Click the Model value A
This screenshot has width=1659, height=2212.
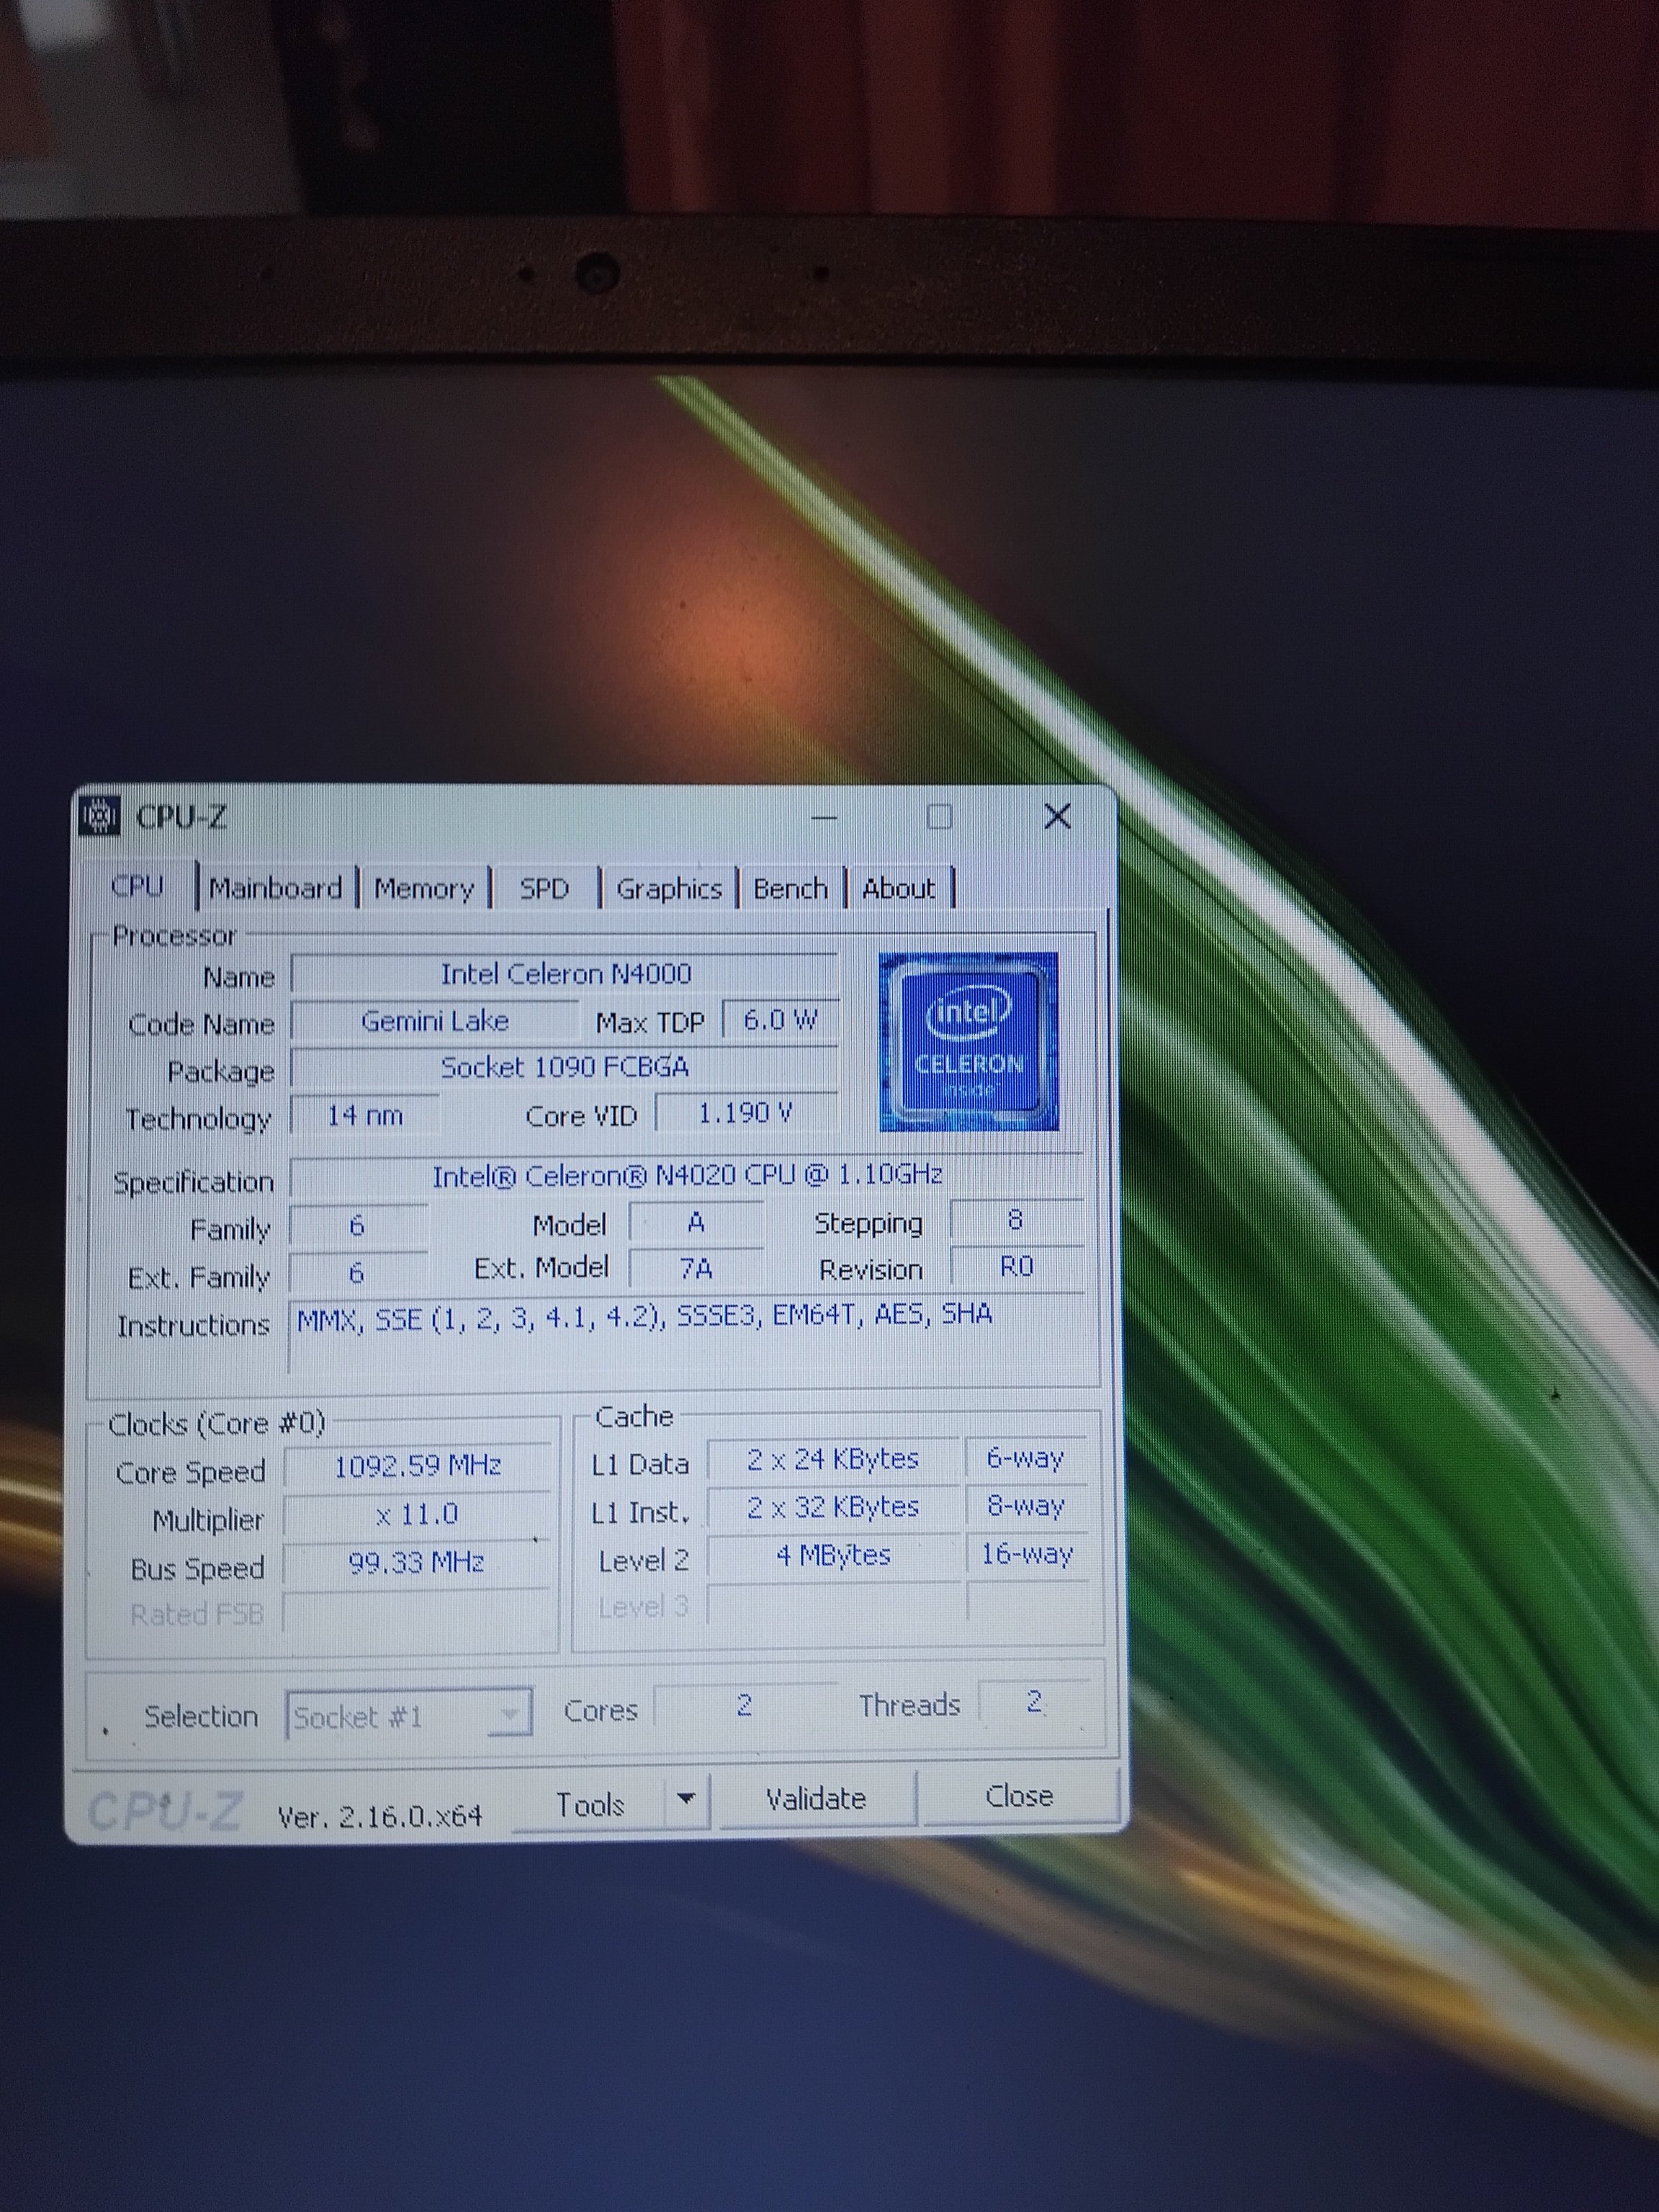696,1222
